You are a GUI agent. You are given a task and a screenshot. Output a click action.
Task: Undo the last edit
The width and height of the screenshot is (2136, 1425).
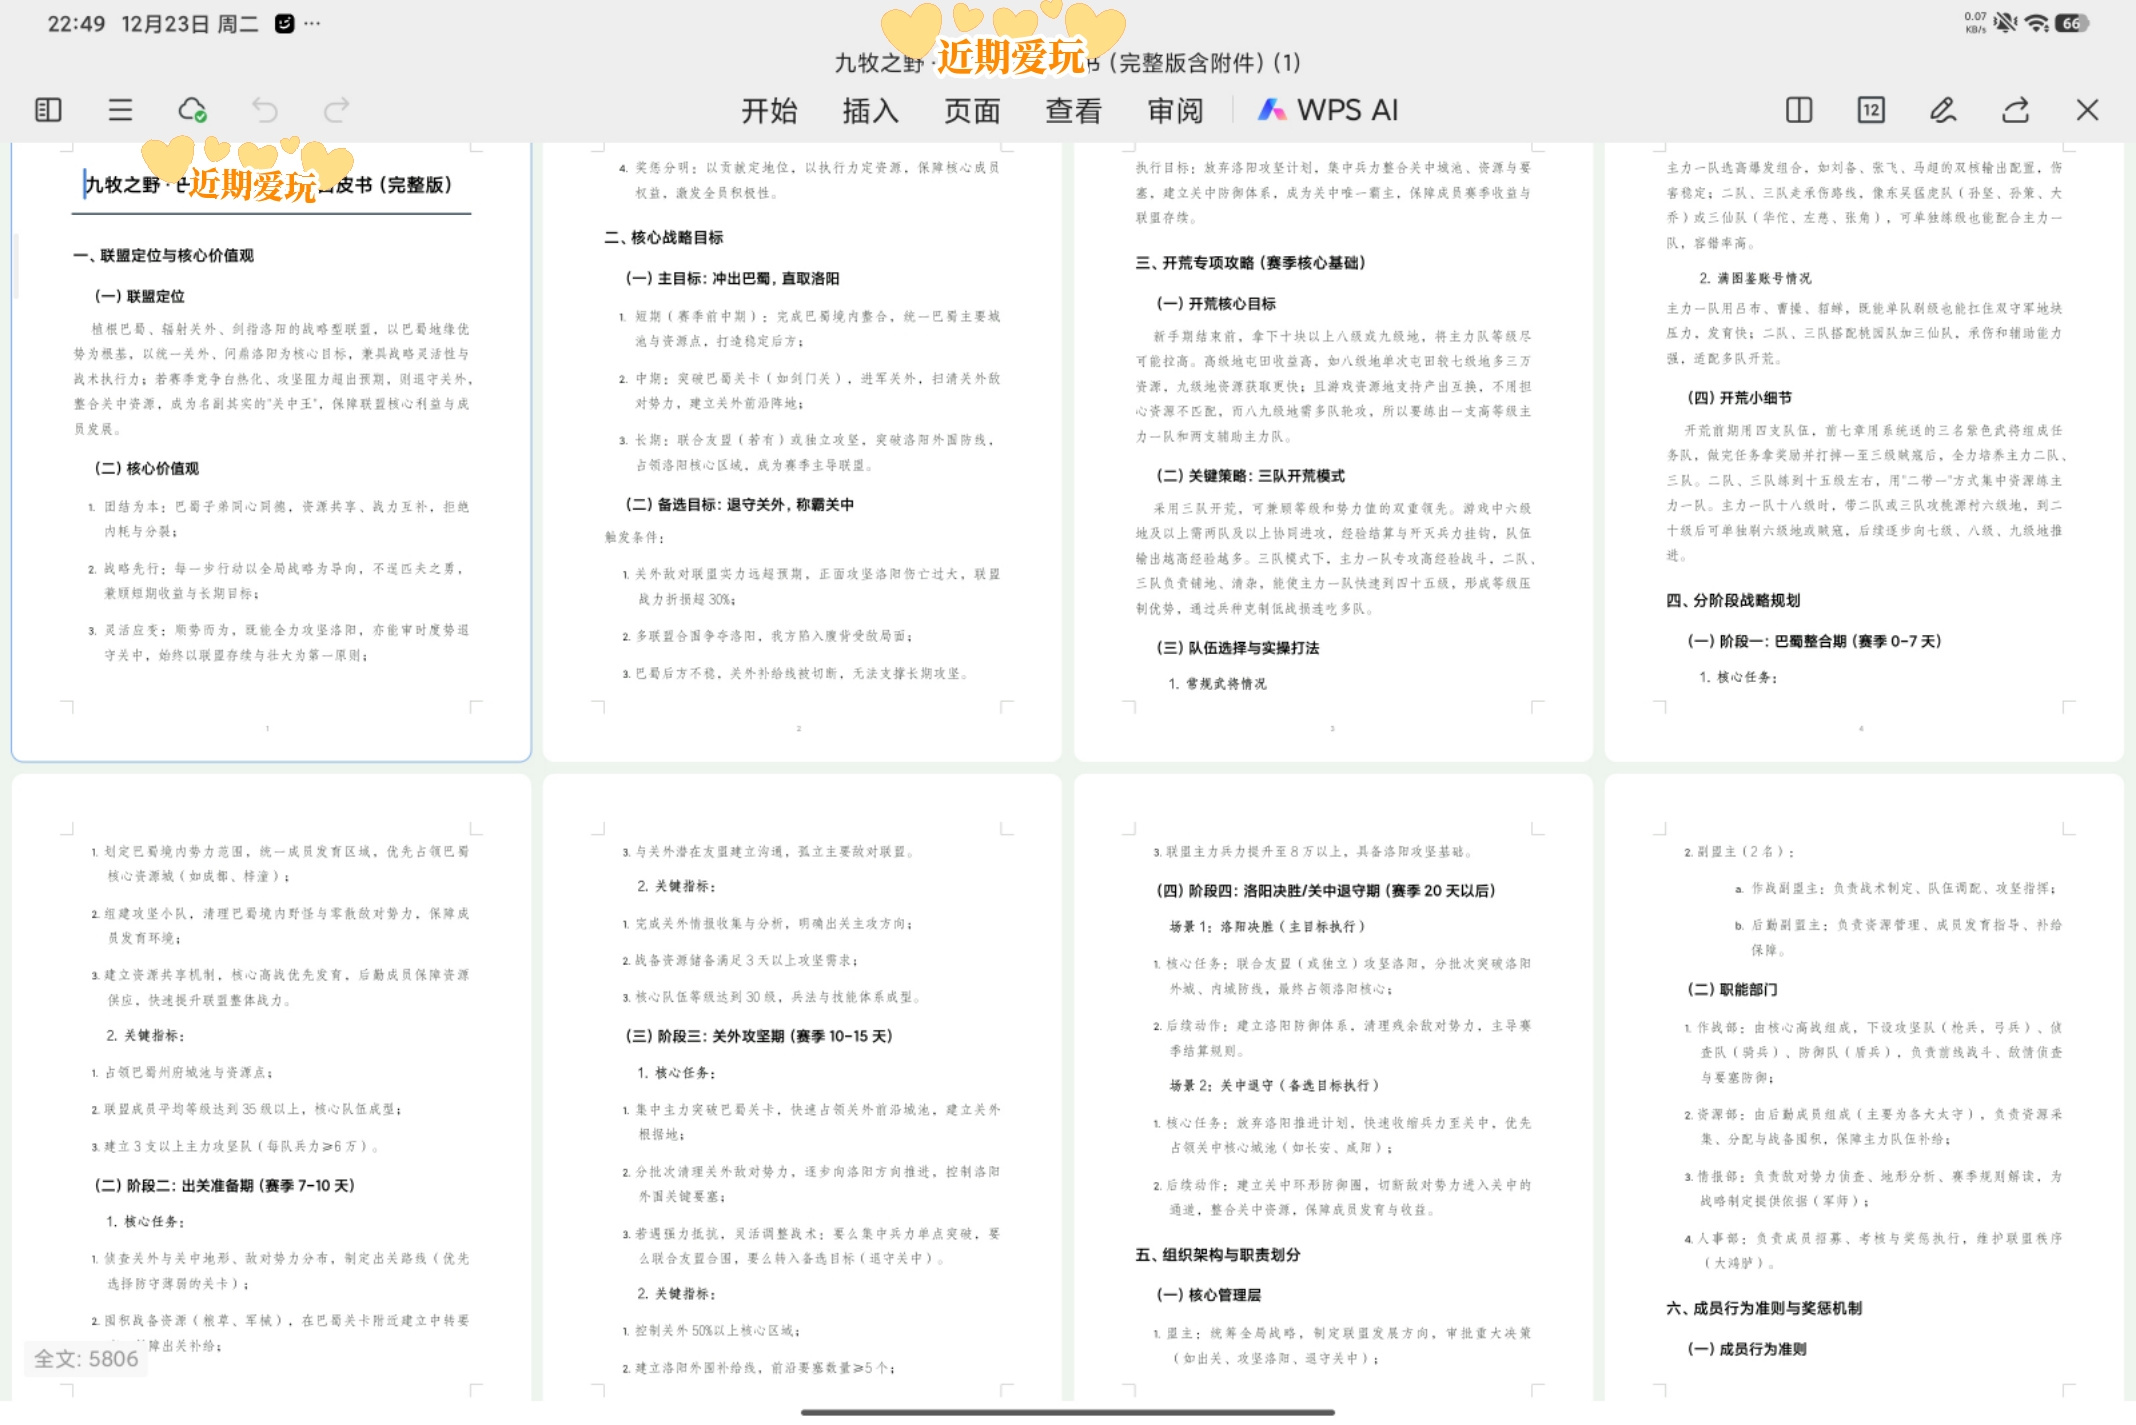click(264, 110)
